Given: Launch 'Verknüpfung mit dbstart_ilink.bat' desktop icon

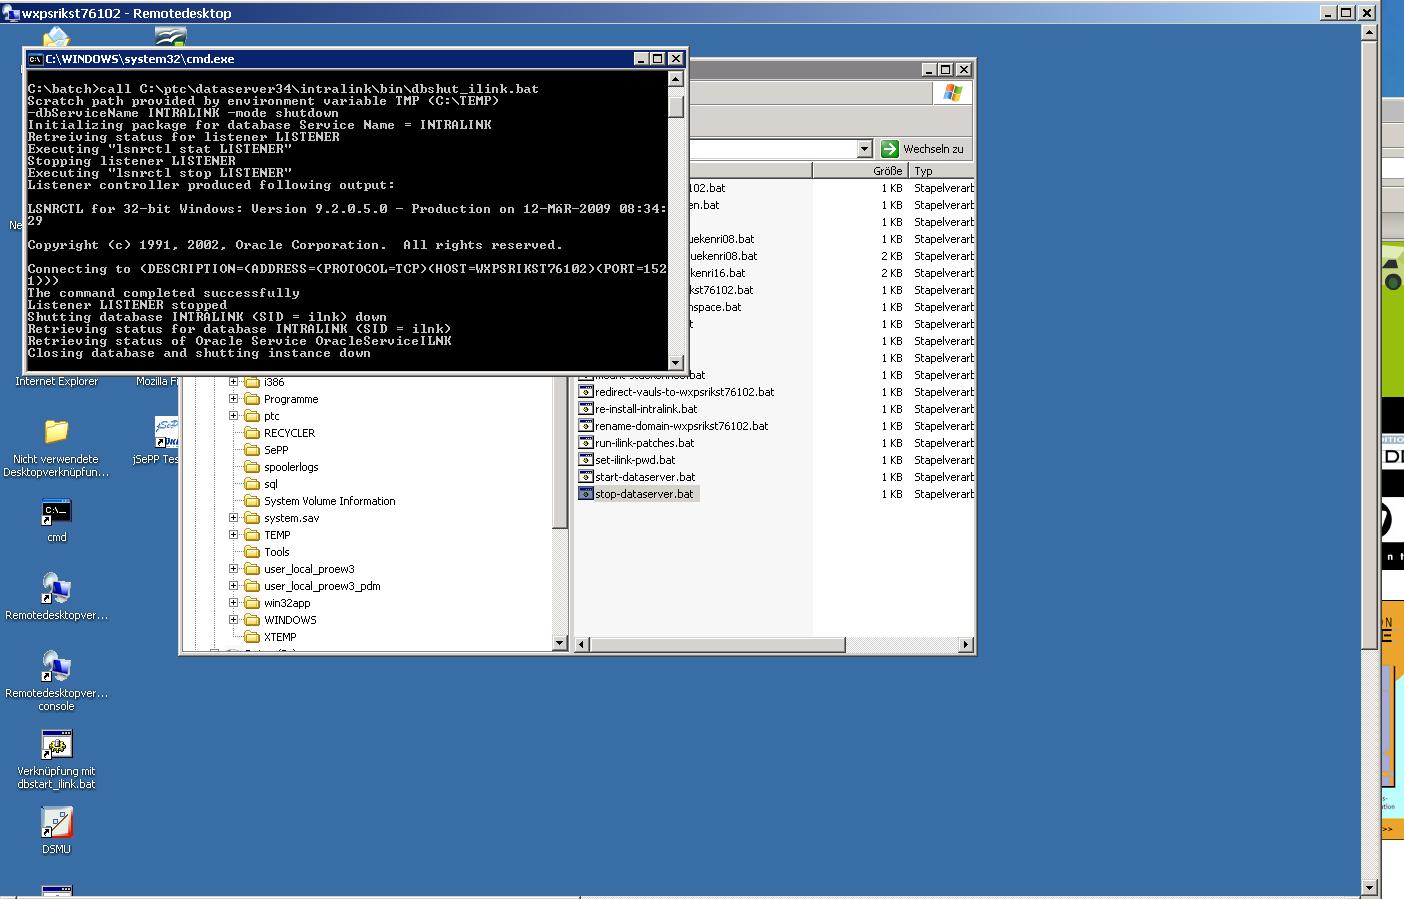Looking at the screenshot, I should [x=56, y=745].
